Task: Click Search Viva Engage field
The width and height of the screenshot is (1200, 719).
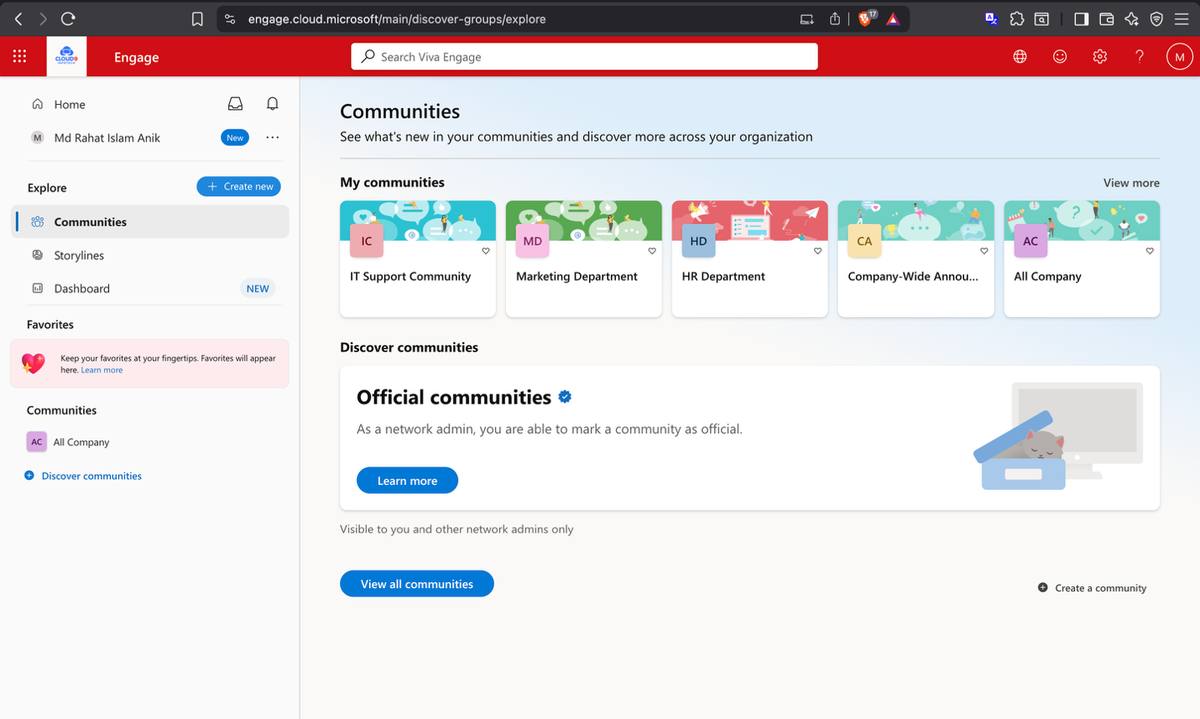Action: 584,57
